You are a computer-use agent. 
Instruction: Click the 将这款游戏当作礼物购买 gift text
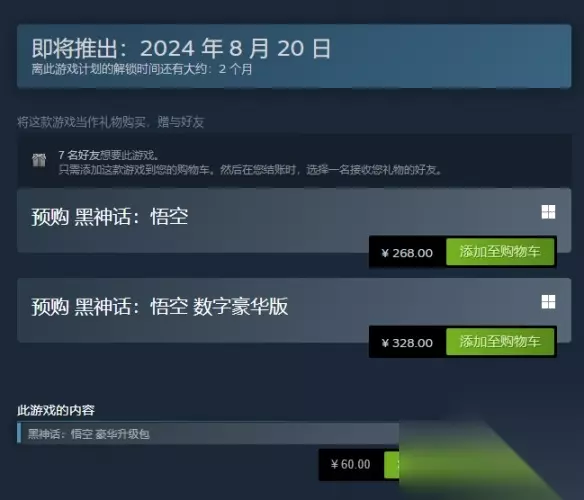[111, 122]
